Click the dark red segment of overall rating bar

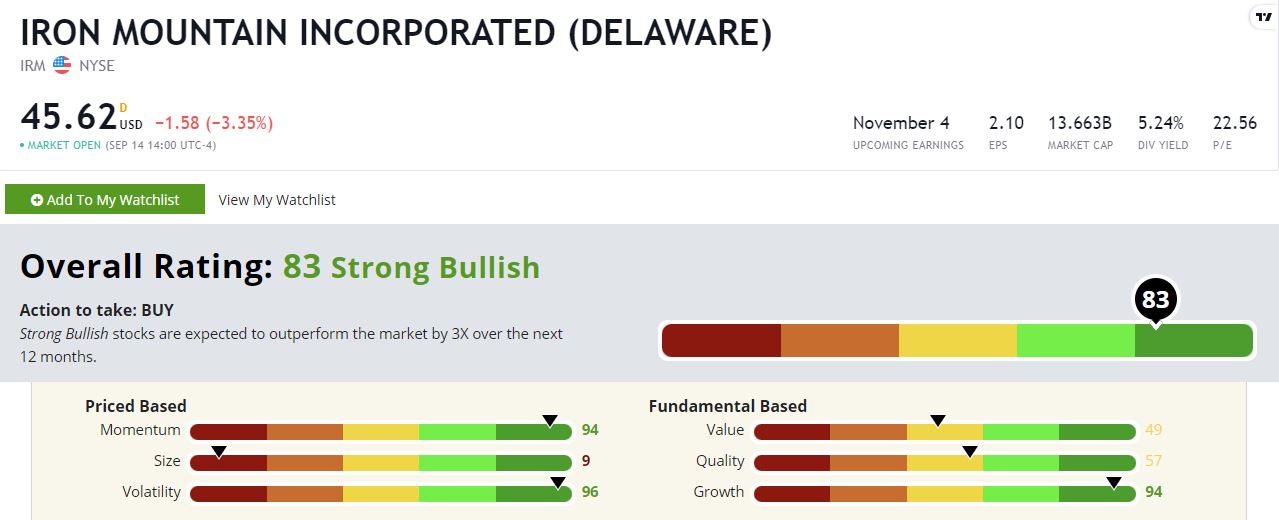721,341
